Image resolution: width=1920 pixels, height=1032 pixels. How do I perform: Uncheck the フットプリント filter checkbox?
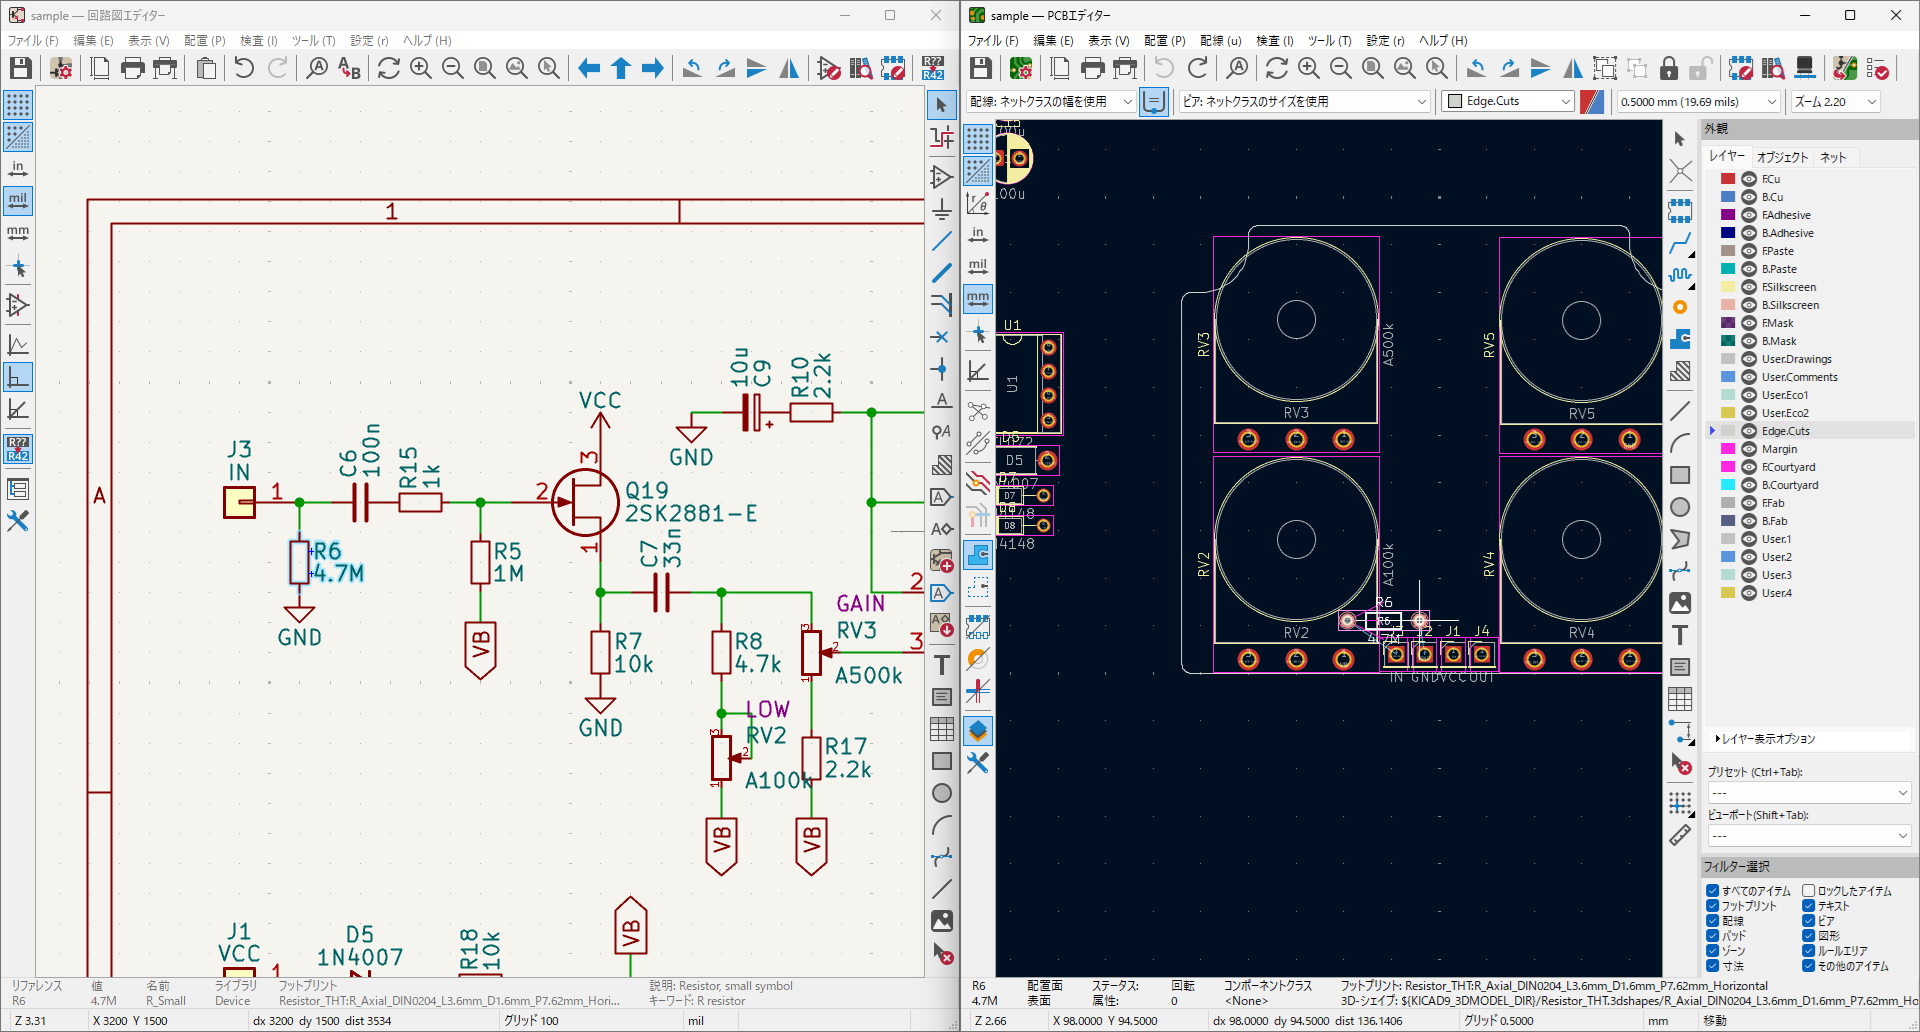(x=1712, y=906)
